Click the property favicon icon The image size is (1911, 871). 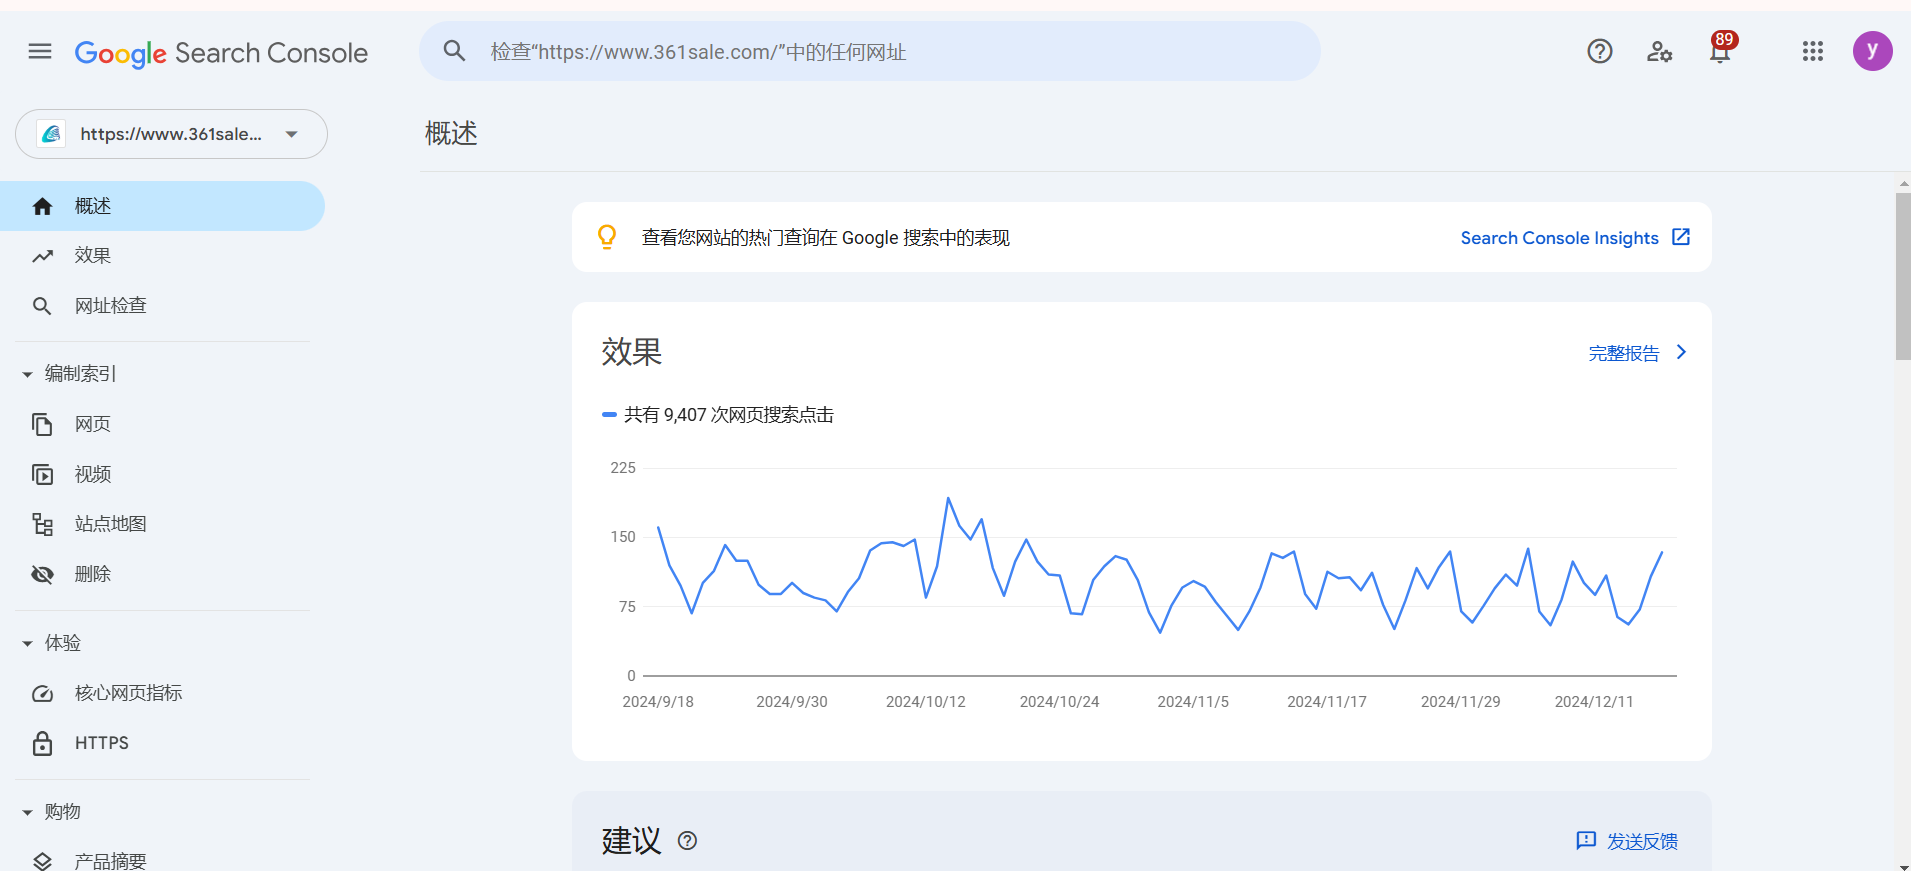(x=51, y=134)
